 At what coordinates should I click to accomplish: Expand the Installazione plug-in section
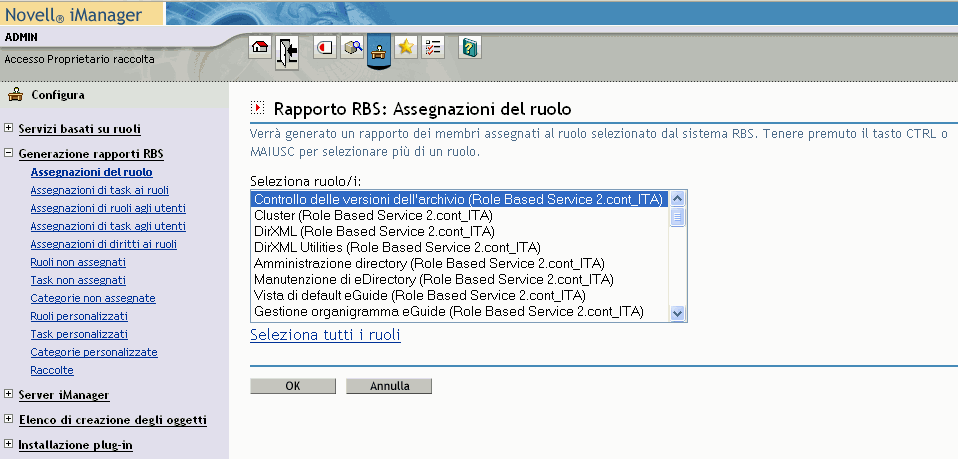coord(9,444)
